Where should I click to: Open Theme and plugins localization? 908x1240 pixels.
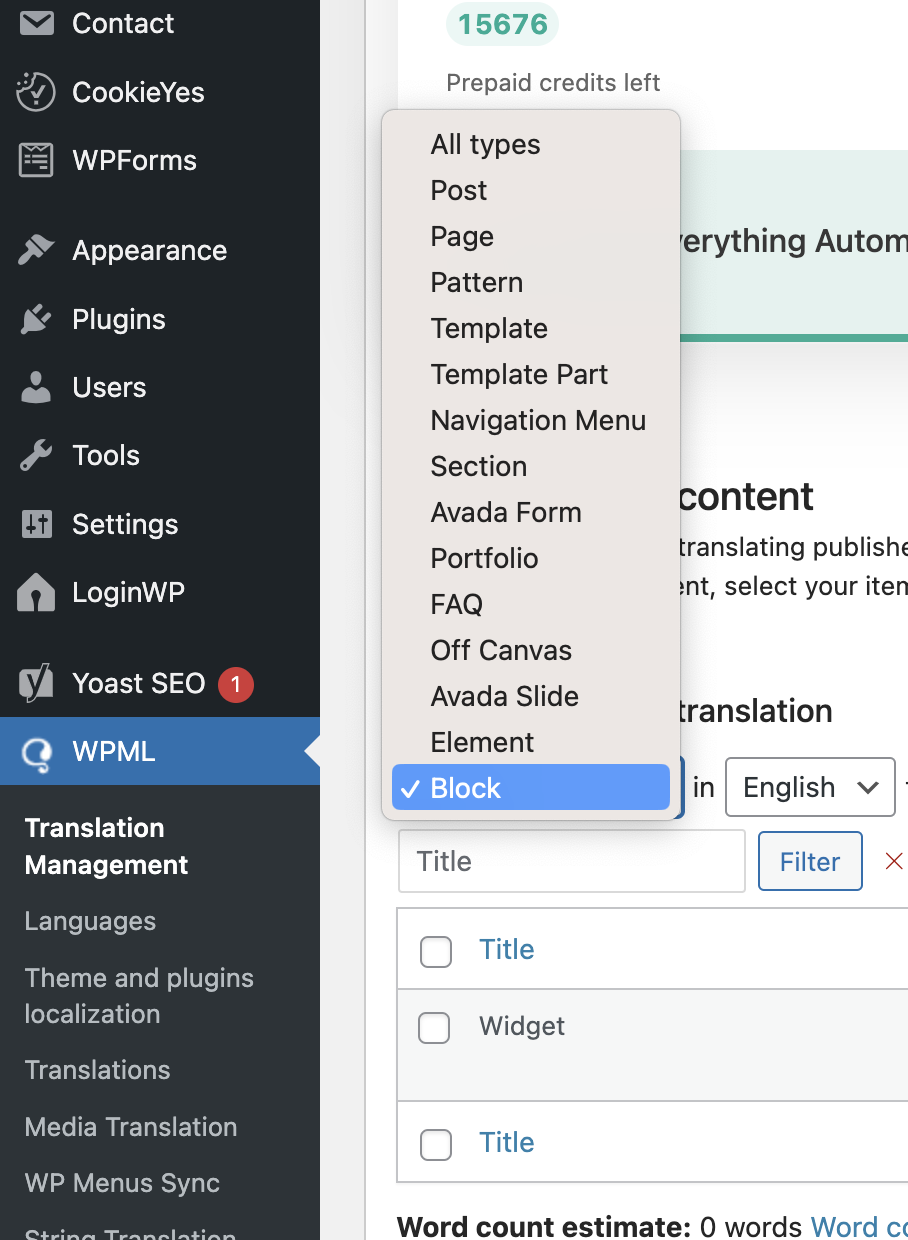tap(139, 996)
